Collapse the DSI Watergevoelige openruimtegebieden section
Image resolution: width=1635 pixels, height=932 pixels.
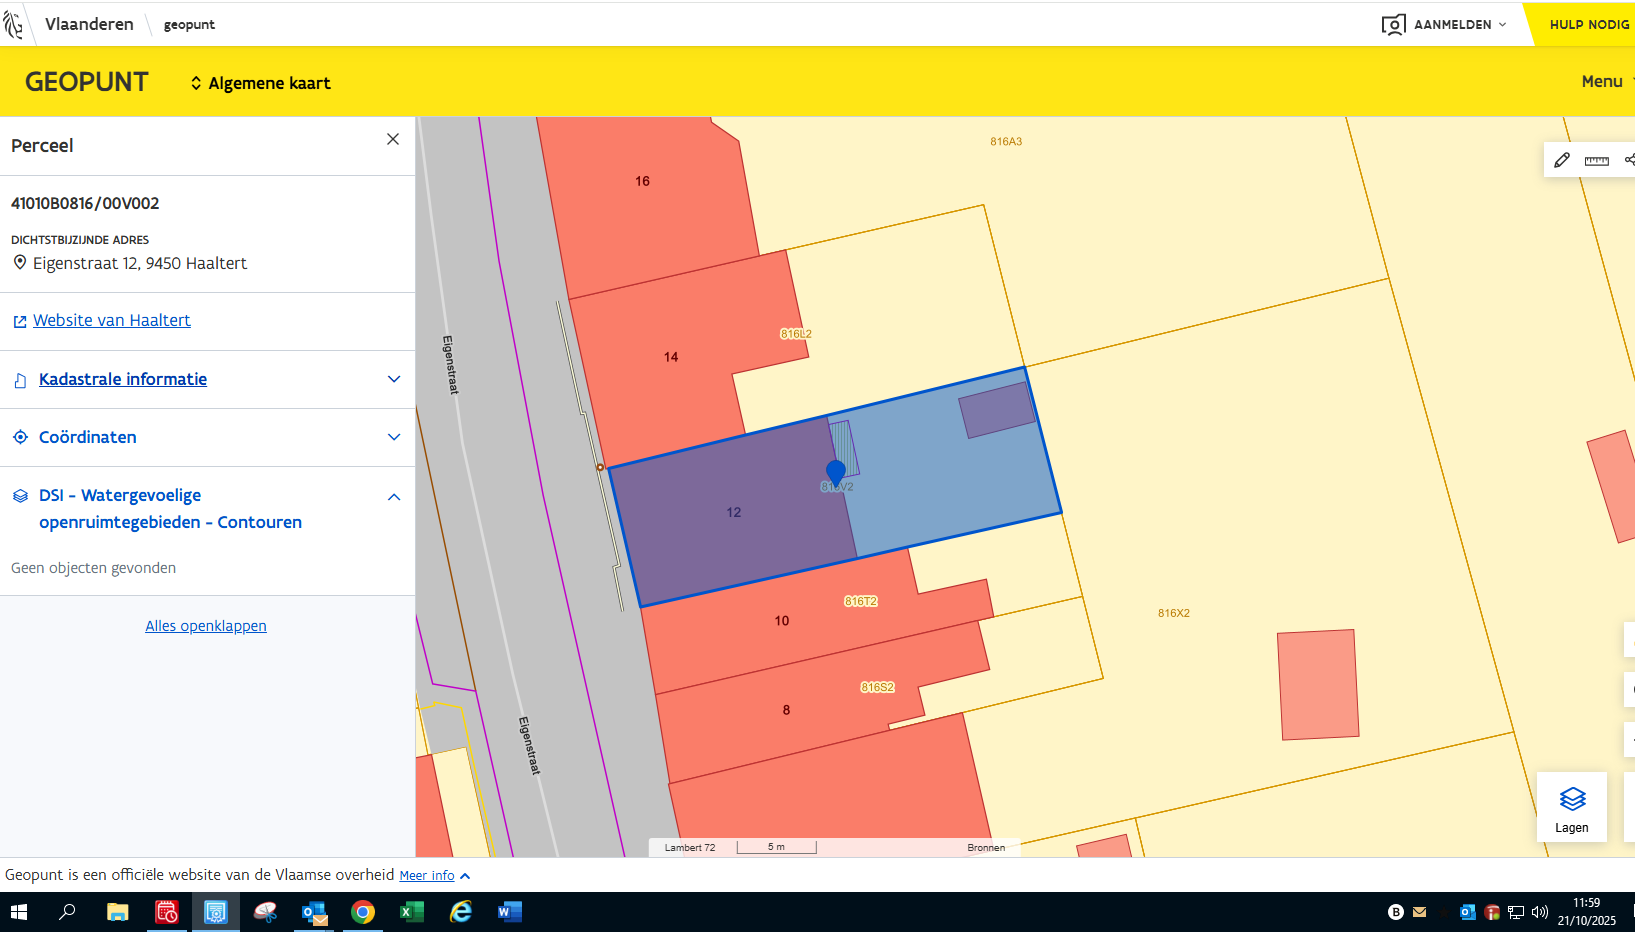(x=394, y=497)
